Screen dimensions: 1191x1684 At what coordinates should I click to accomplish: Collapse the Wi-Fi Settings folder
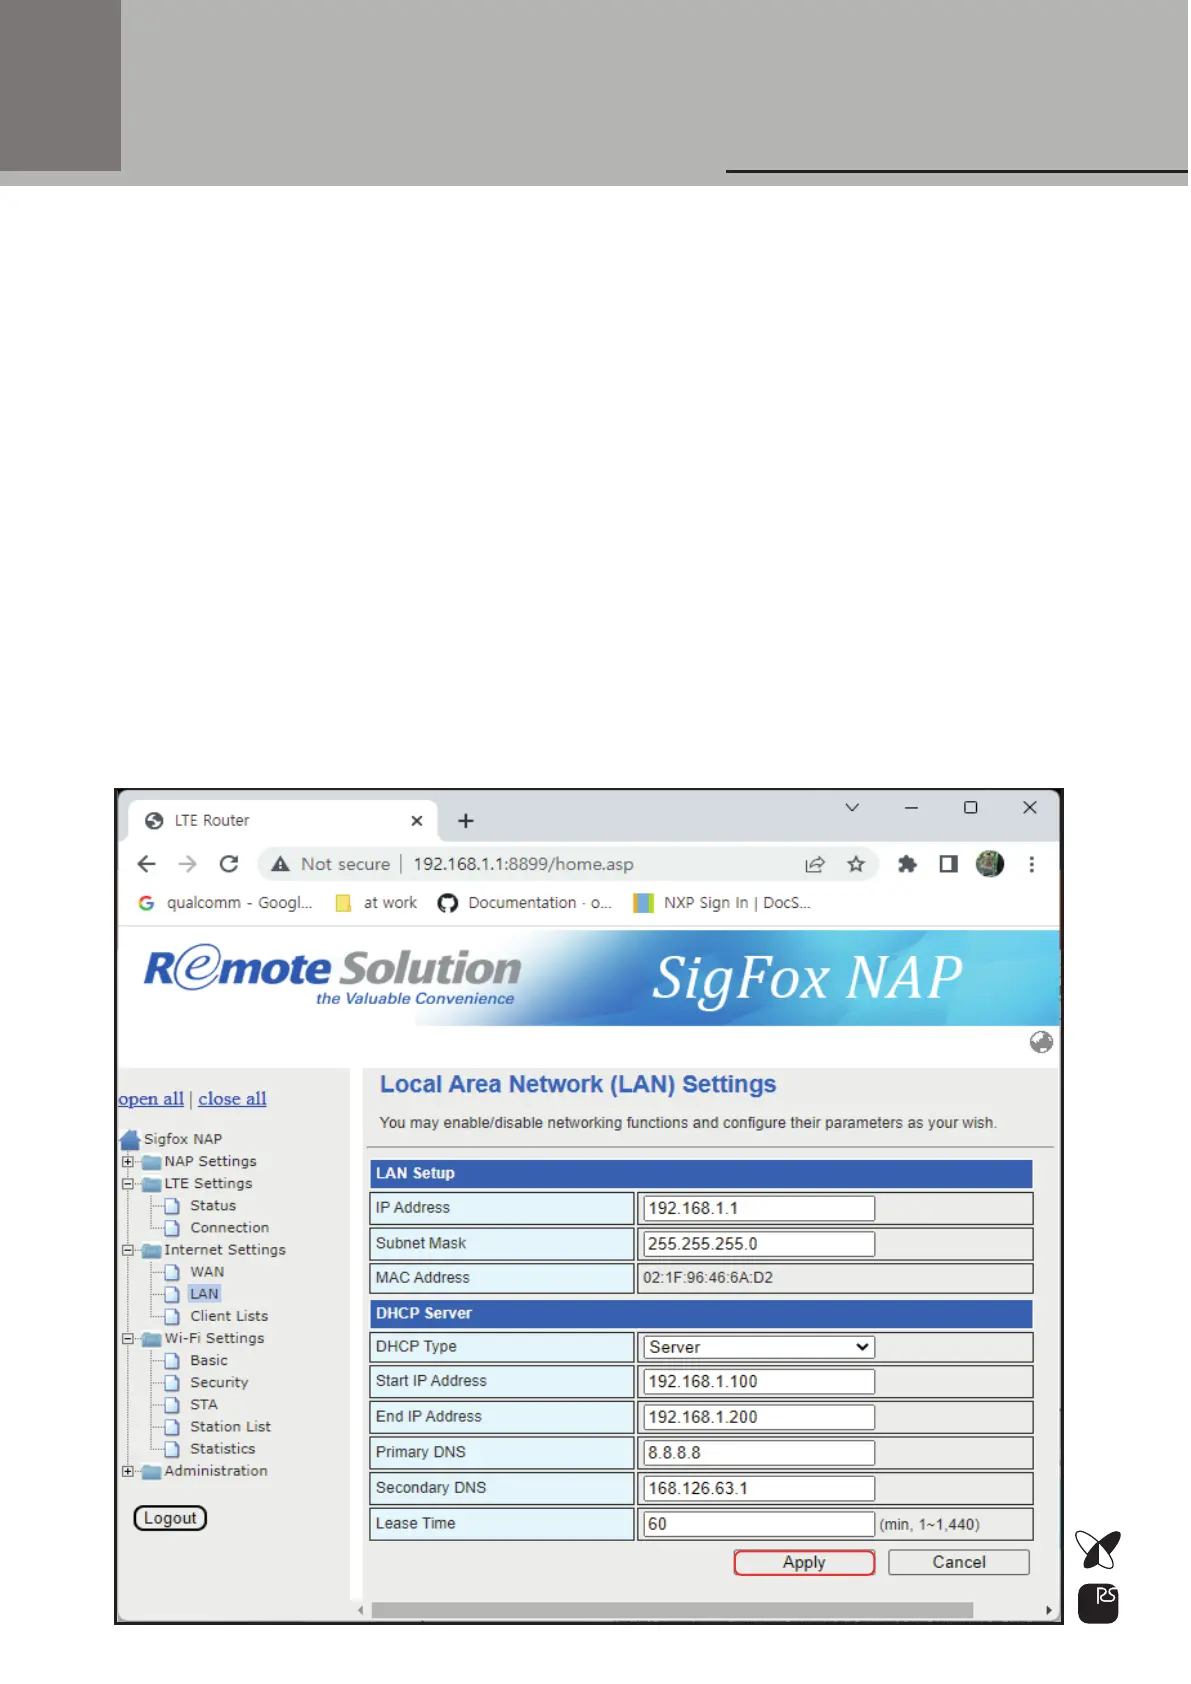[x=128, y=1339]
